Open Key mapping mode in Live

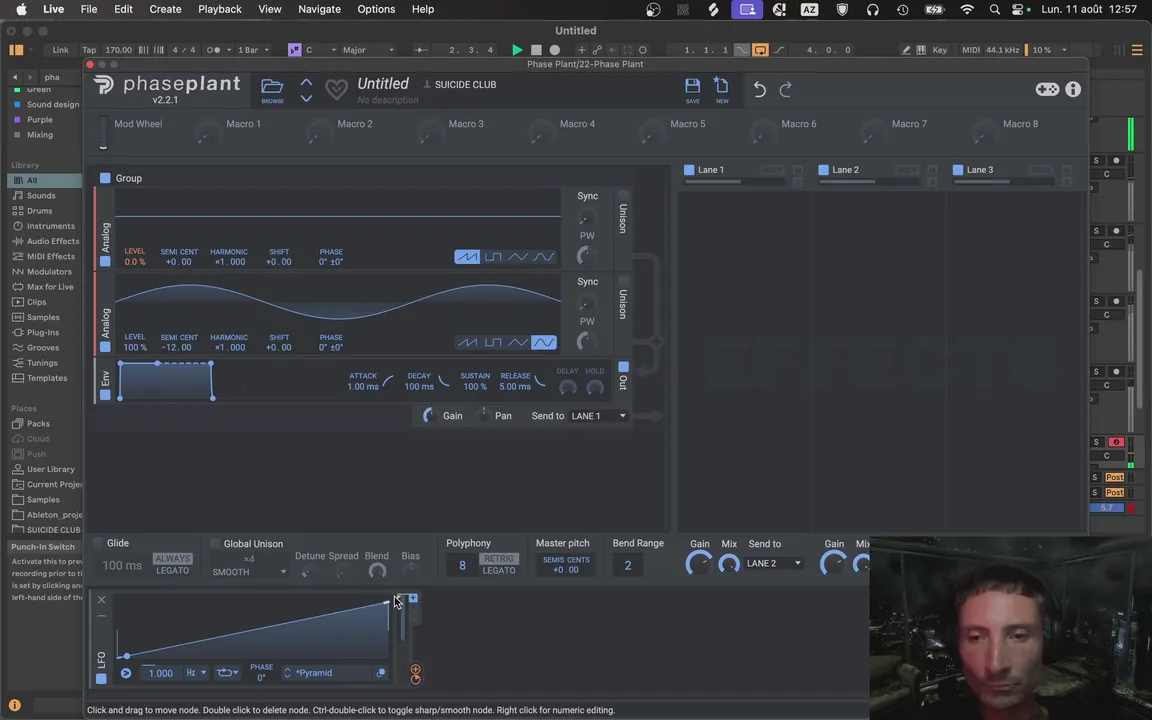coord(940,50)
